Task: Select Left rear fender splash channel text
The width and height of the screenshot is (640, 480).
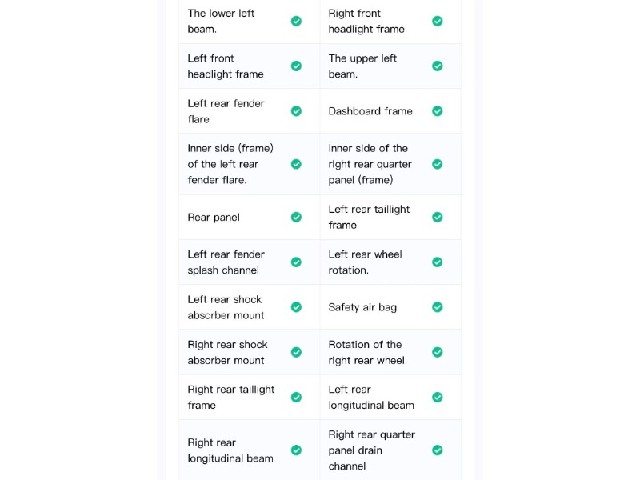Action: pyautogui.click(x=226, y=262)
